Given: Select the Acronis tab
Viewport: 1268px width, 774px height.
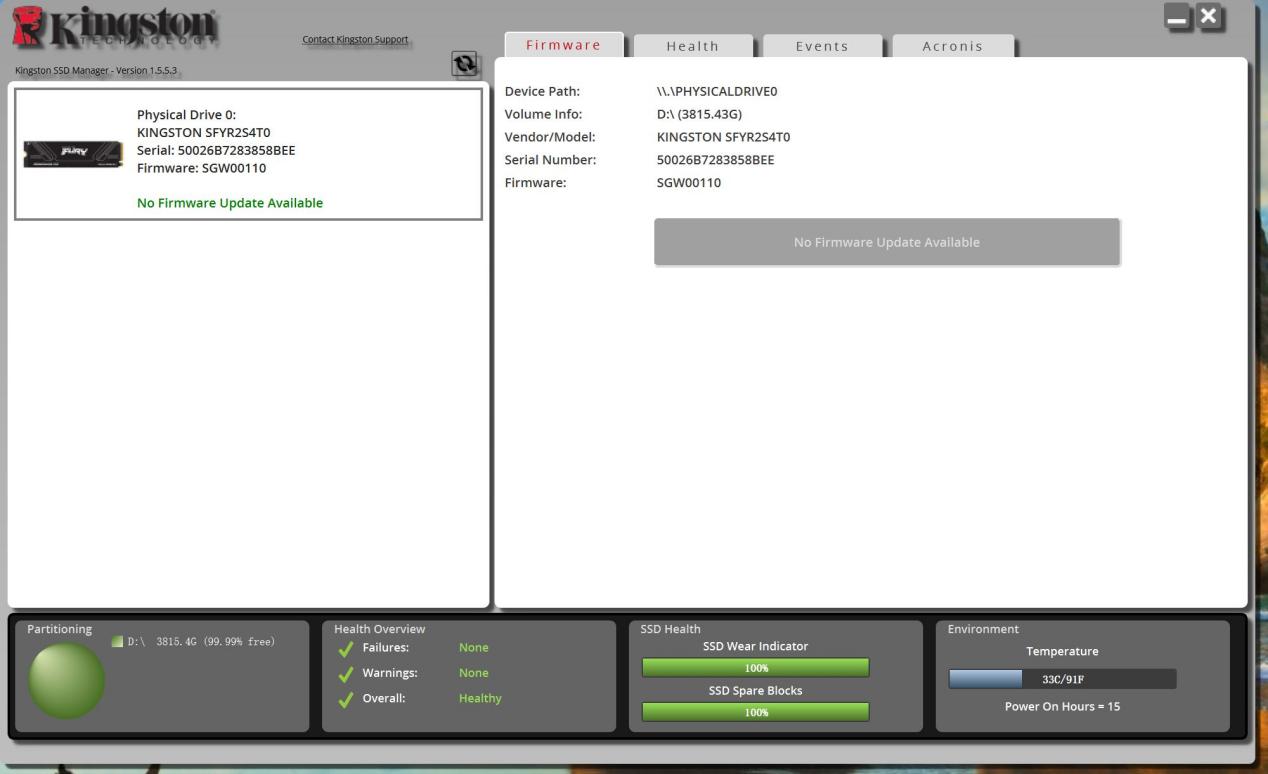Looking at the screenshot, I should click(952, 46).
